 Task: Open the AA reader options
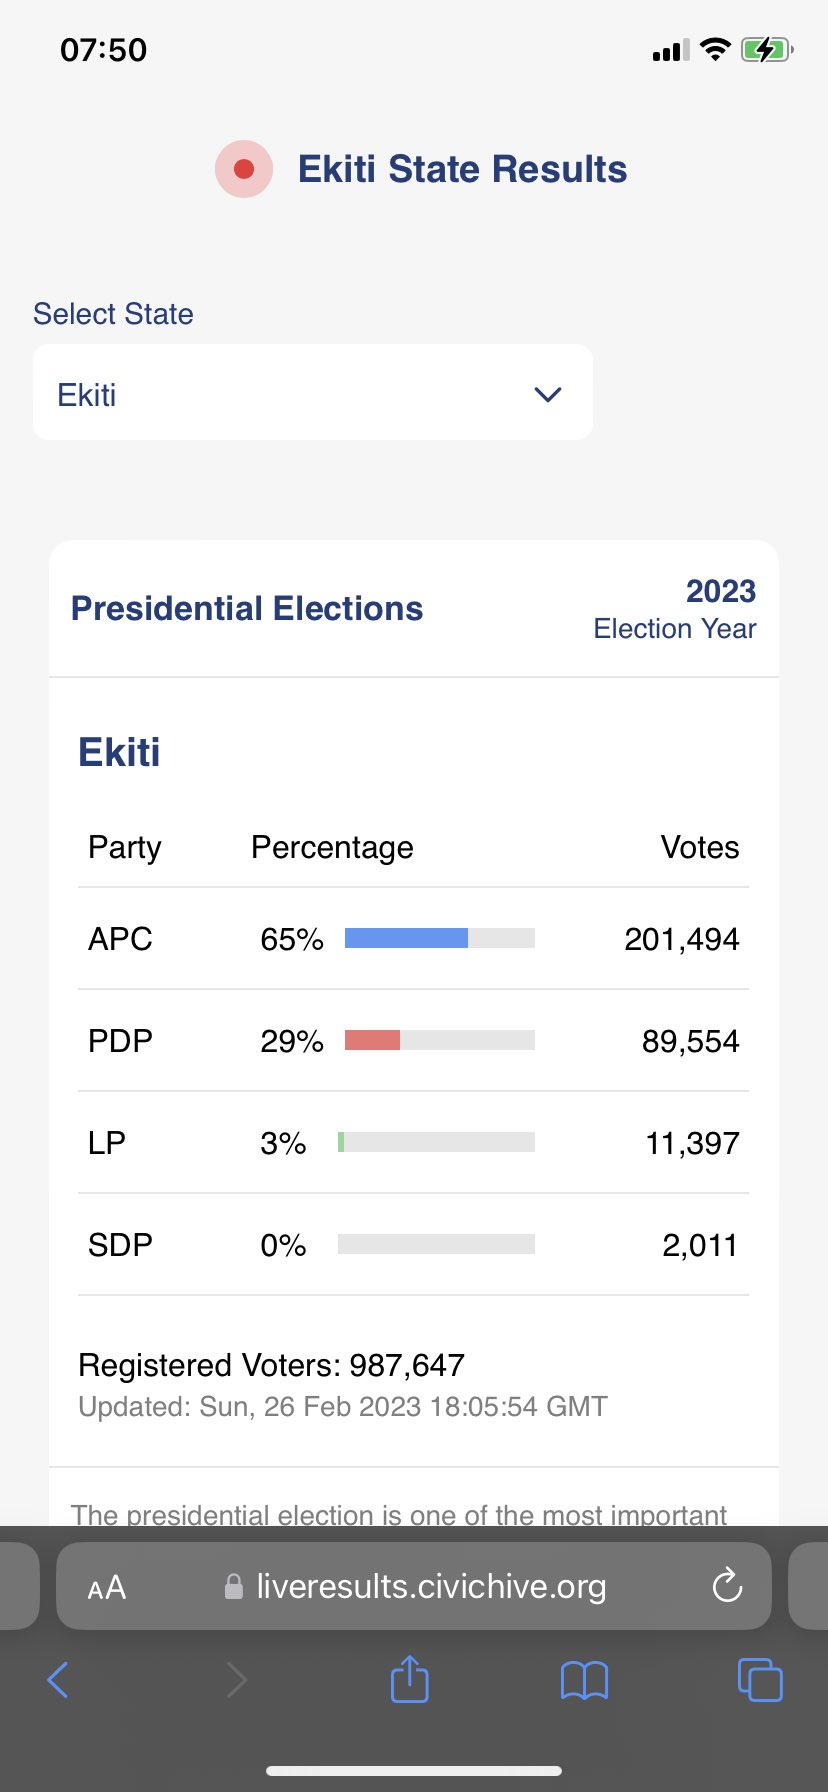pyautogui.click(x=107, y=1587)
